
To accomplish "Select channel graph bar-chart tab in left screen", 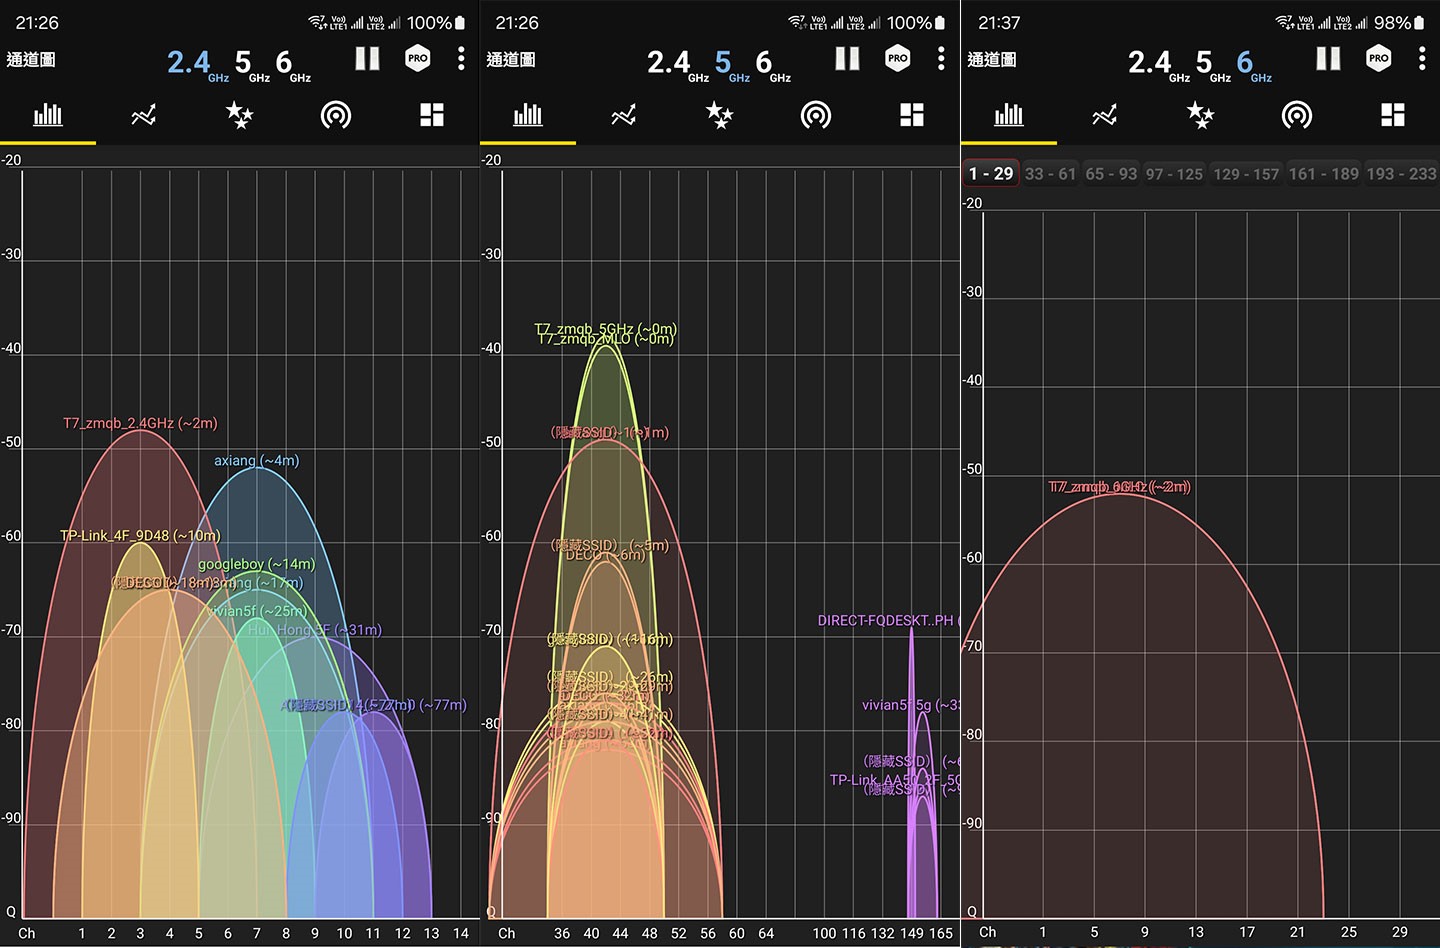I will [48, 115].
